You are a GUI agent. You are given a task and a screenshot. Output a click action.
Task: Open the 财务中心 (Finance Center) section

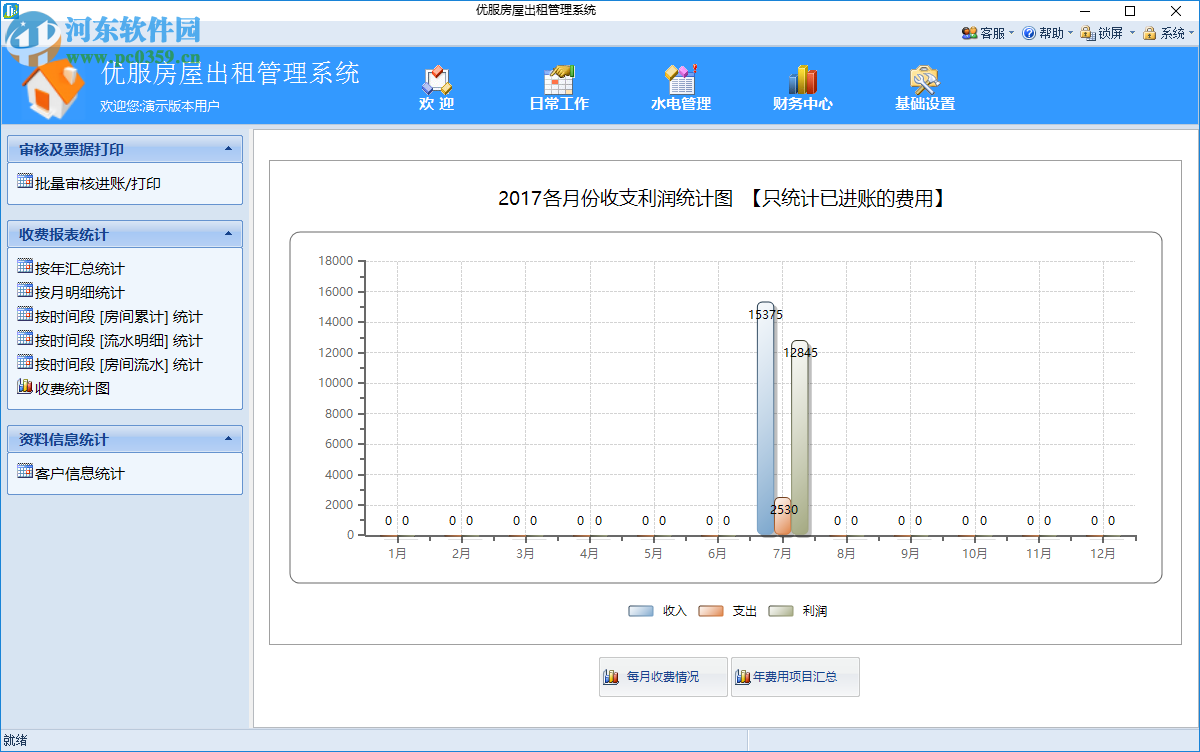[x=804, y=86]
